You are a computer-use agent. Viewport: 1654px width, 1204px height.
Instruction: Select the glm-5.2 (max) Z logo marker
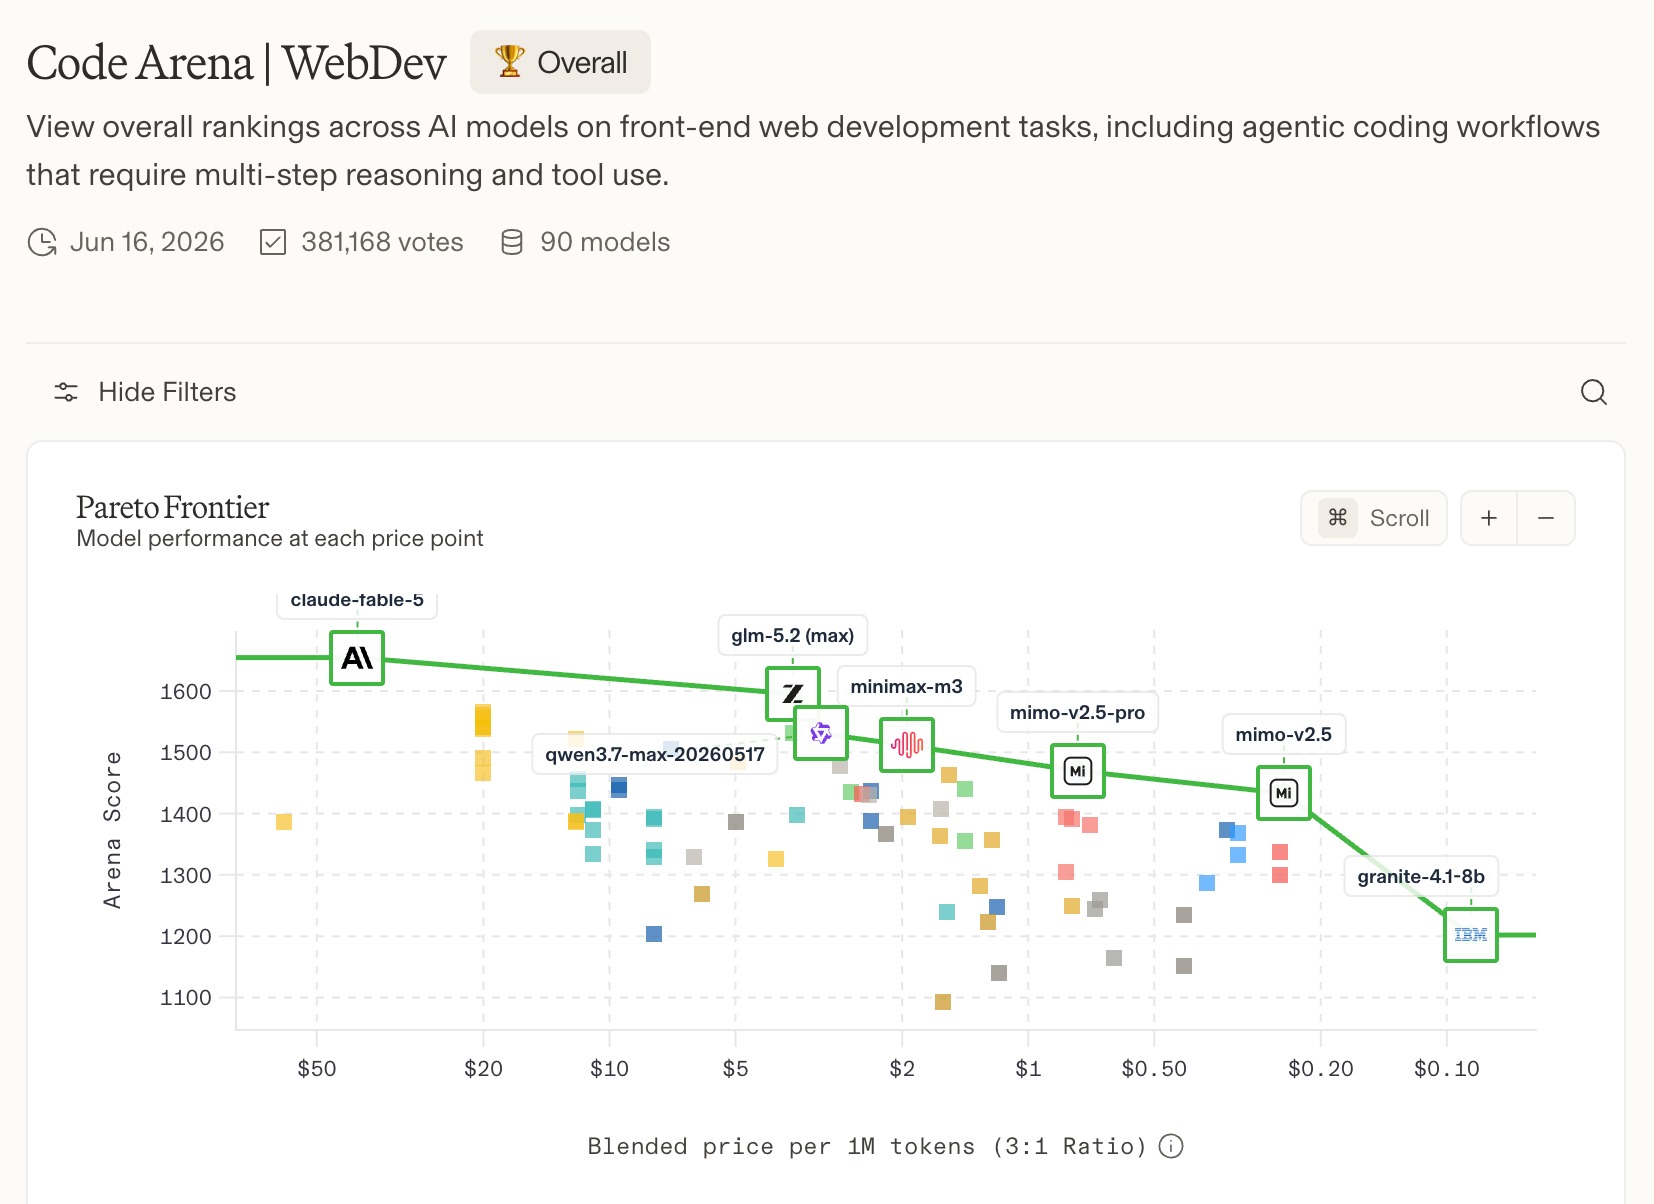(792, 693)
